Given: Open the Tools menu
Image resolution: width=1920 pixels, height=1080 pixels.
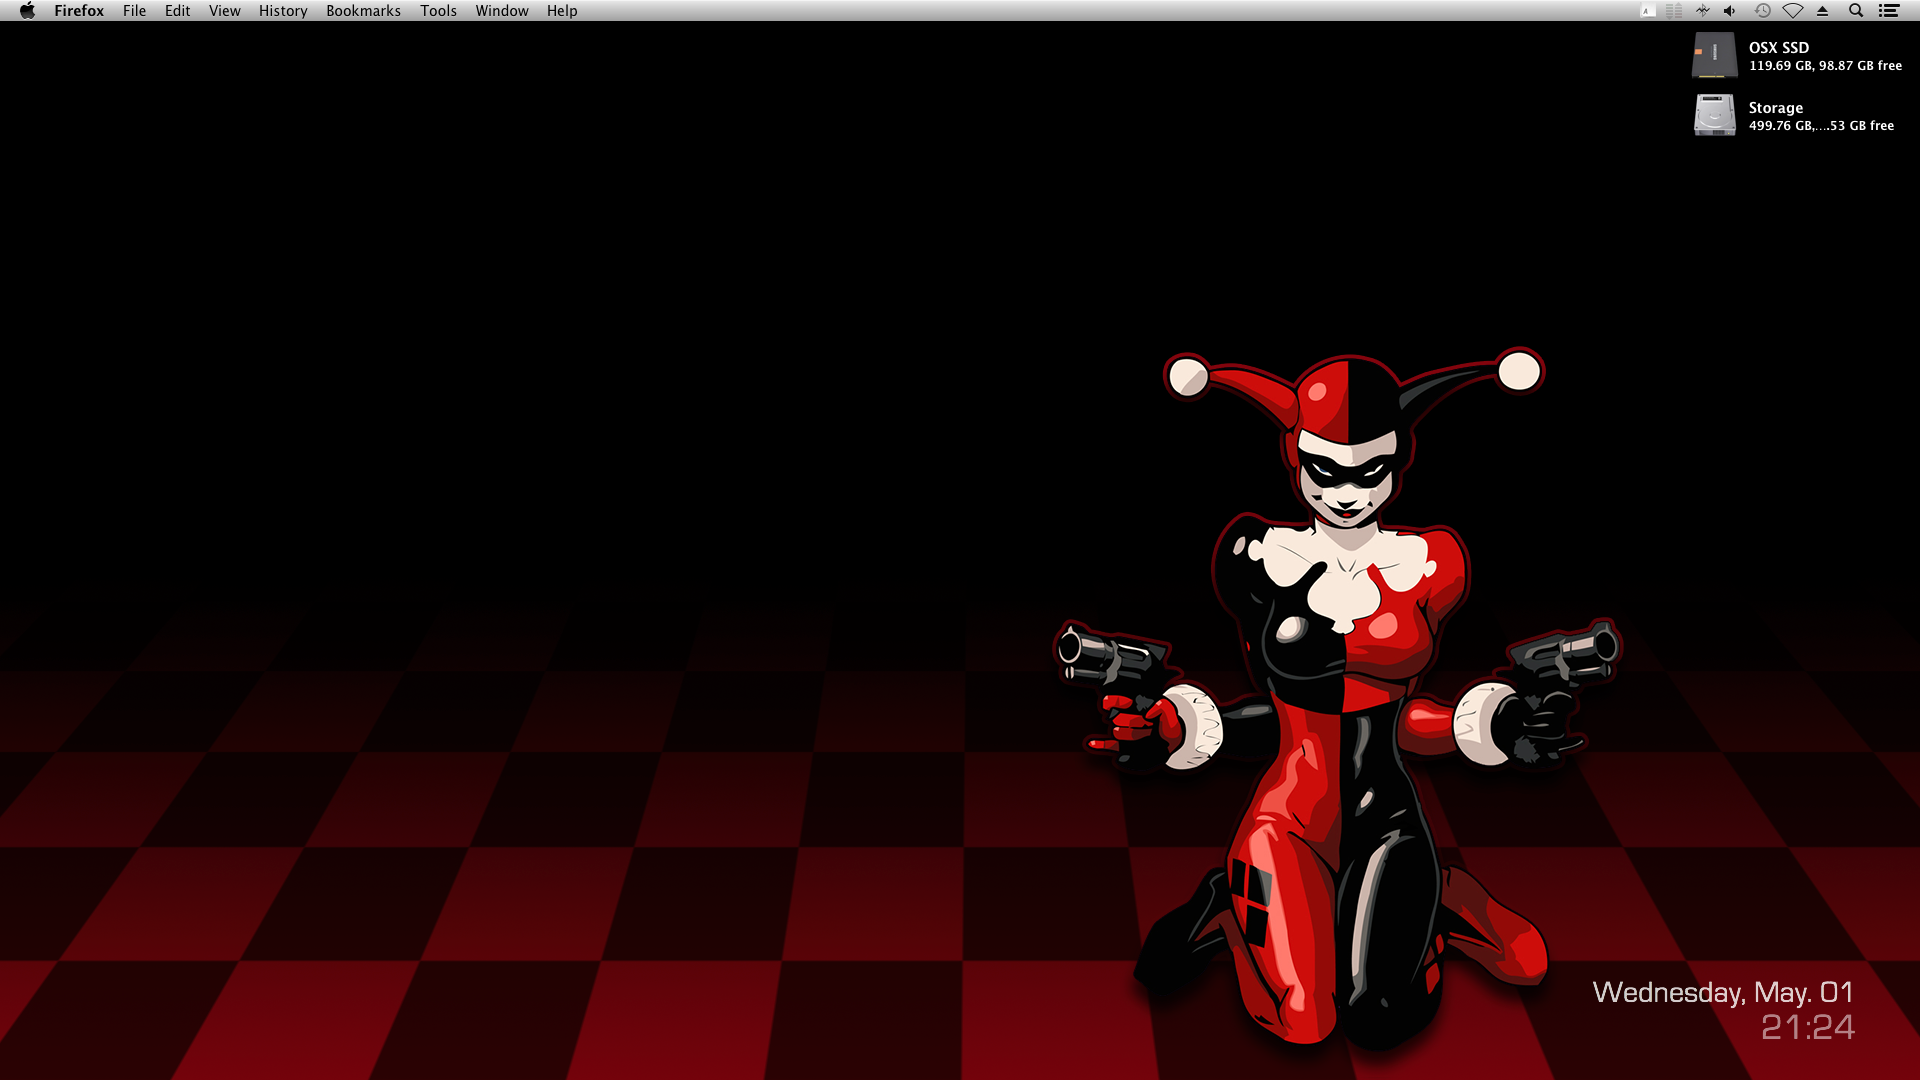Looking at the screenshot, I should point(438,11).
